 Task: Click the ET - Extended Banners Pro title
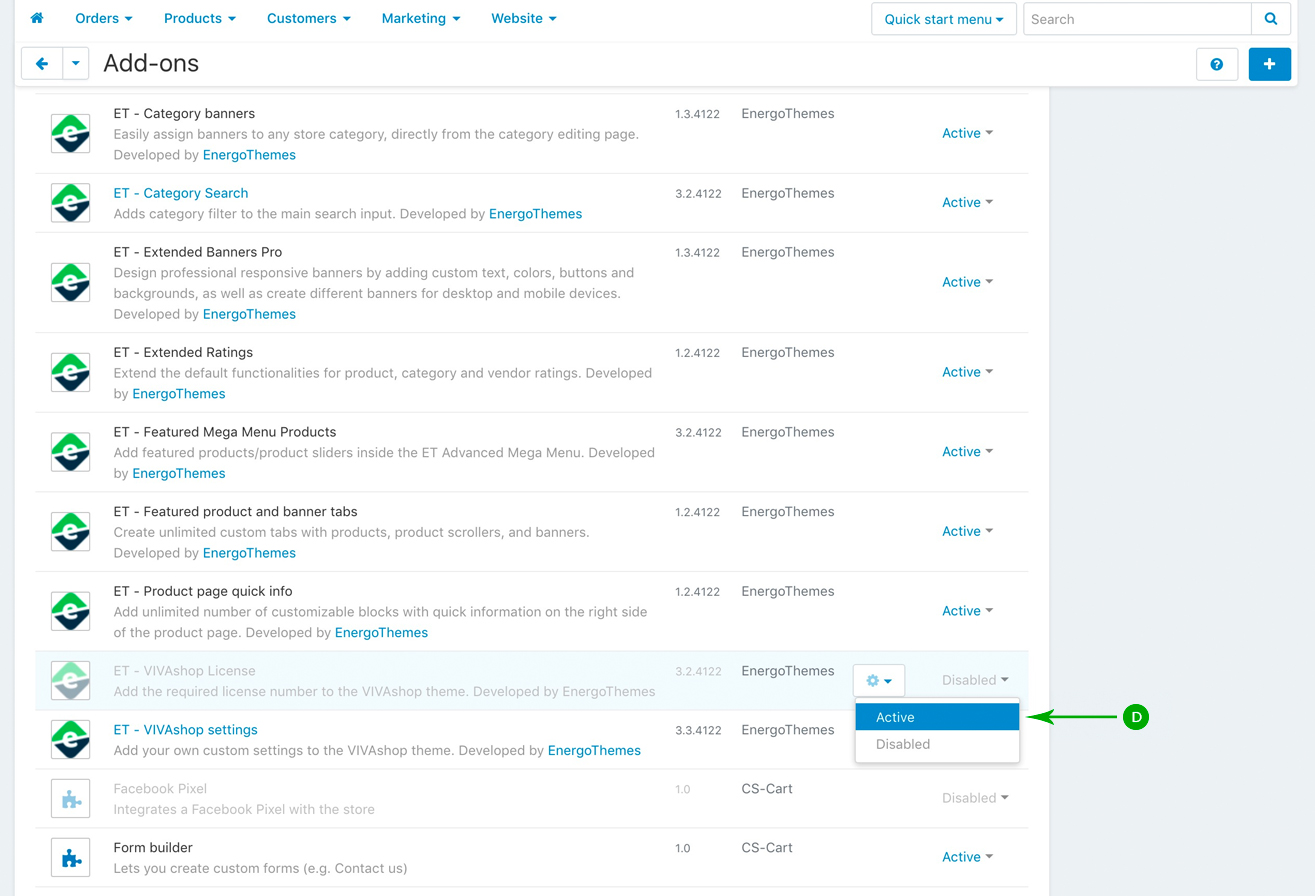[x=198, y=252]
